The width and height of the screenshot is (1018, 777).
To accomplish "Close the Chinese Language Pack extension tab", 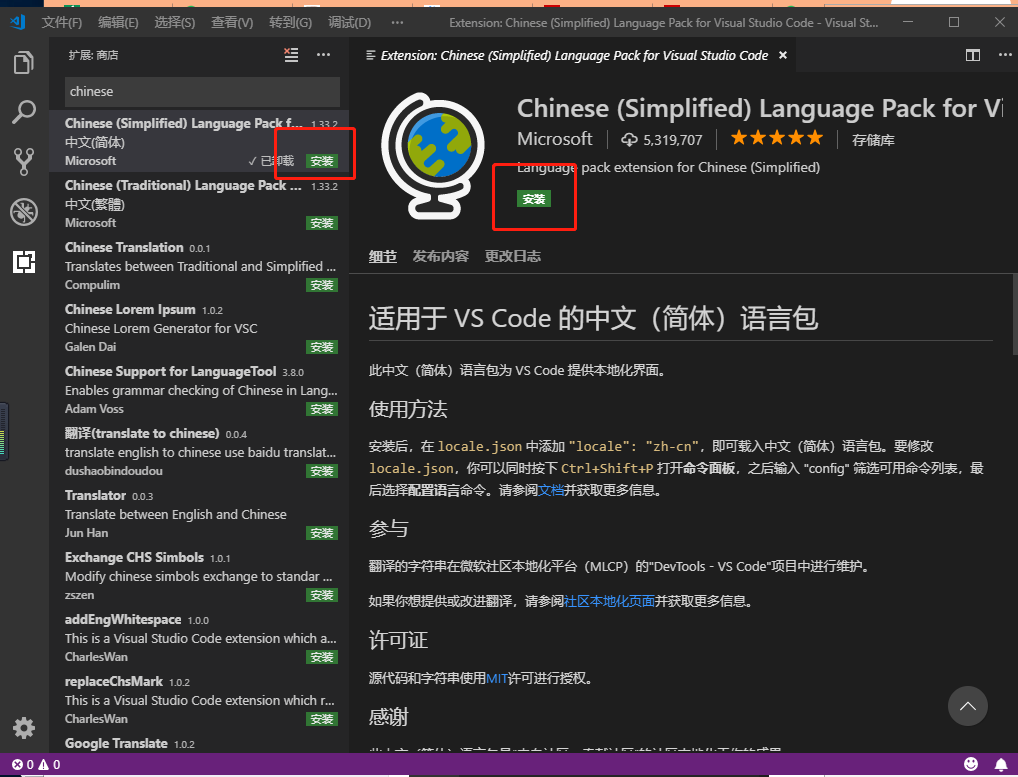I will [783, 55].
